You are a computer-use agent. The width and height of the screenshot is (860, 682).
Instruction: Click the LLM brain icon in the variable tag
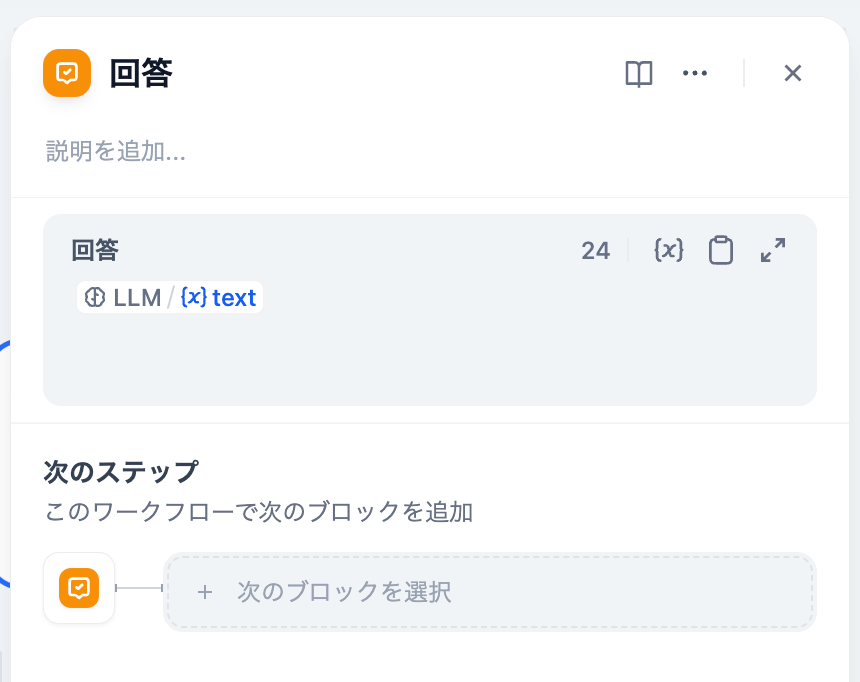pos(95,298)
